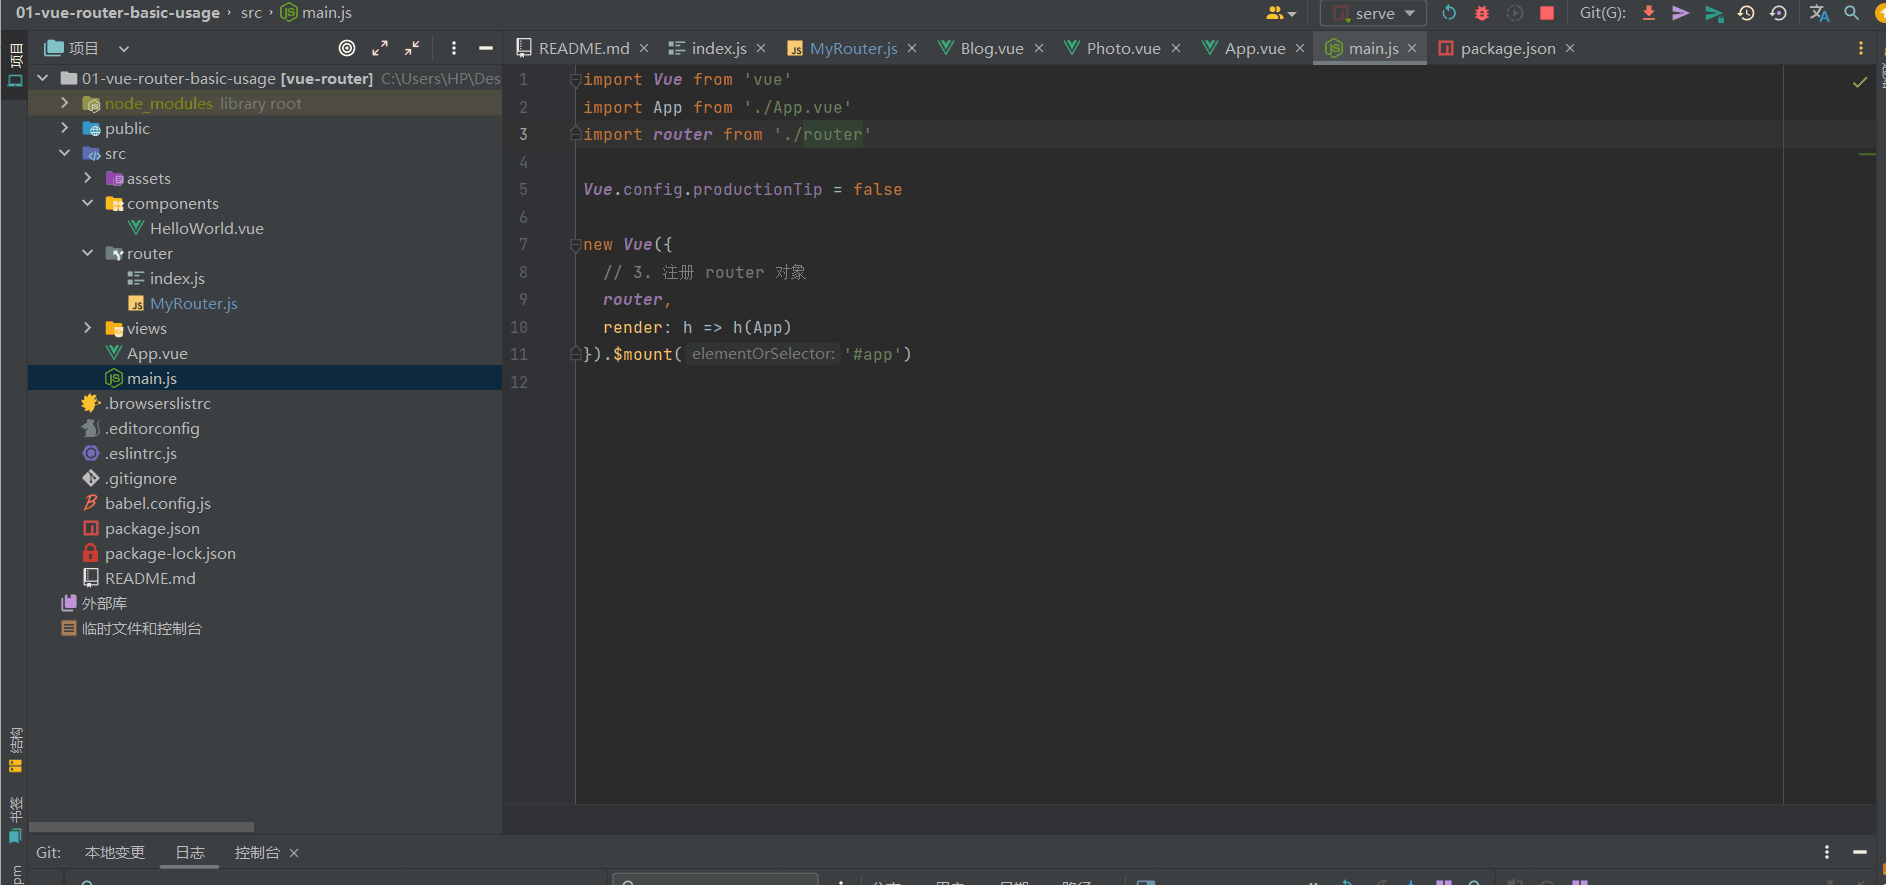Click the Git push icon
This screenshot has width=1886, height=885.
(x=1714, y=13)
